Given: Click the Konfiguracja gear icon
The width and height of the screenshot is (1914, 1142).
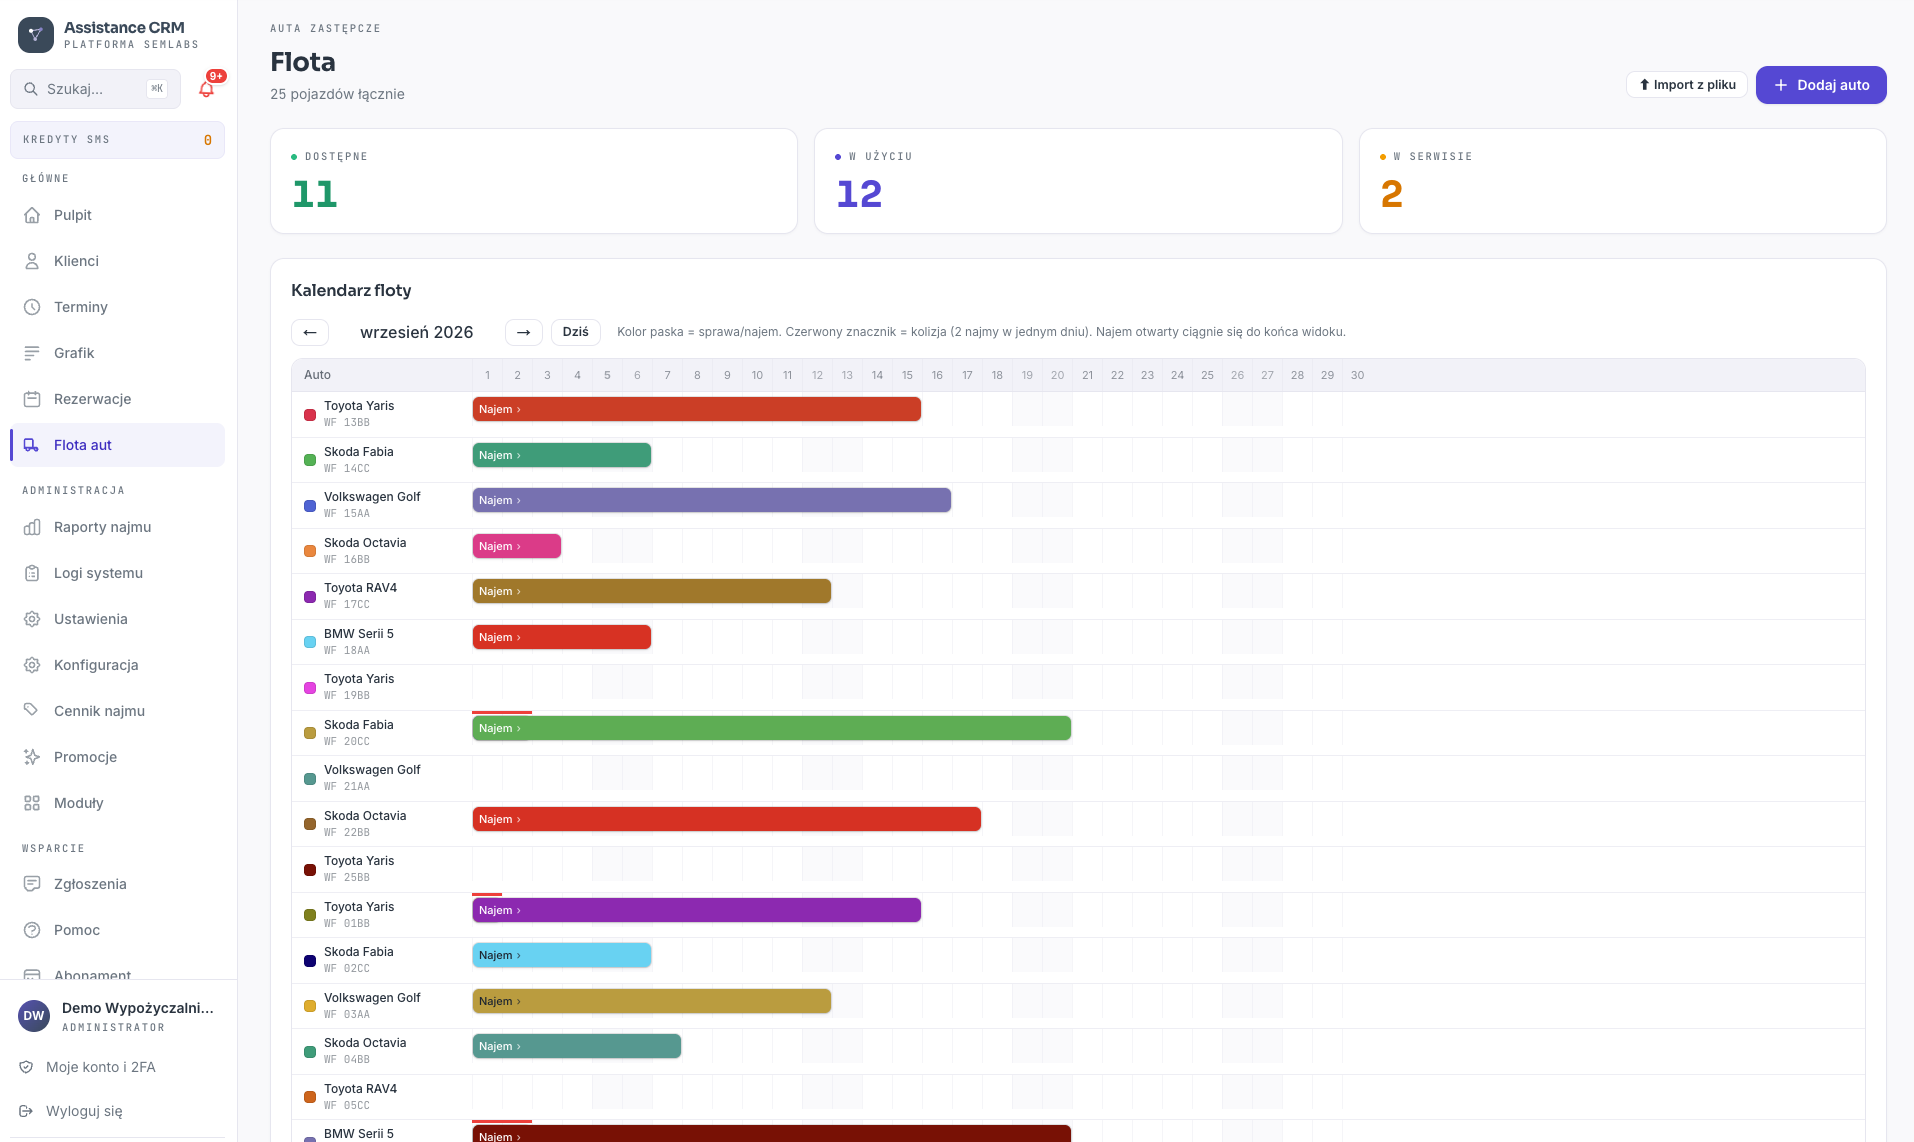Looking at the screenshot, I should 32,665.
